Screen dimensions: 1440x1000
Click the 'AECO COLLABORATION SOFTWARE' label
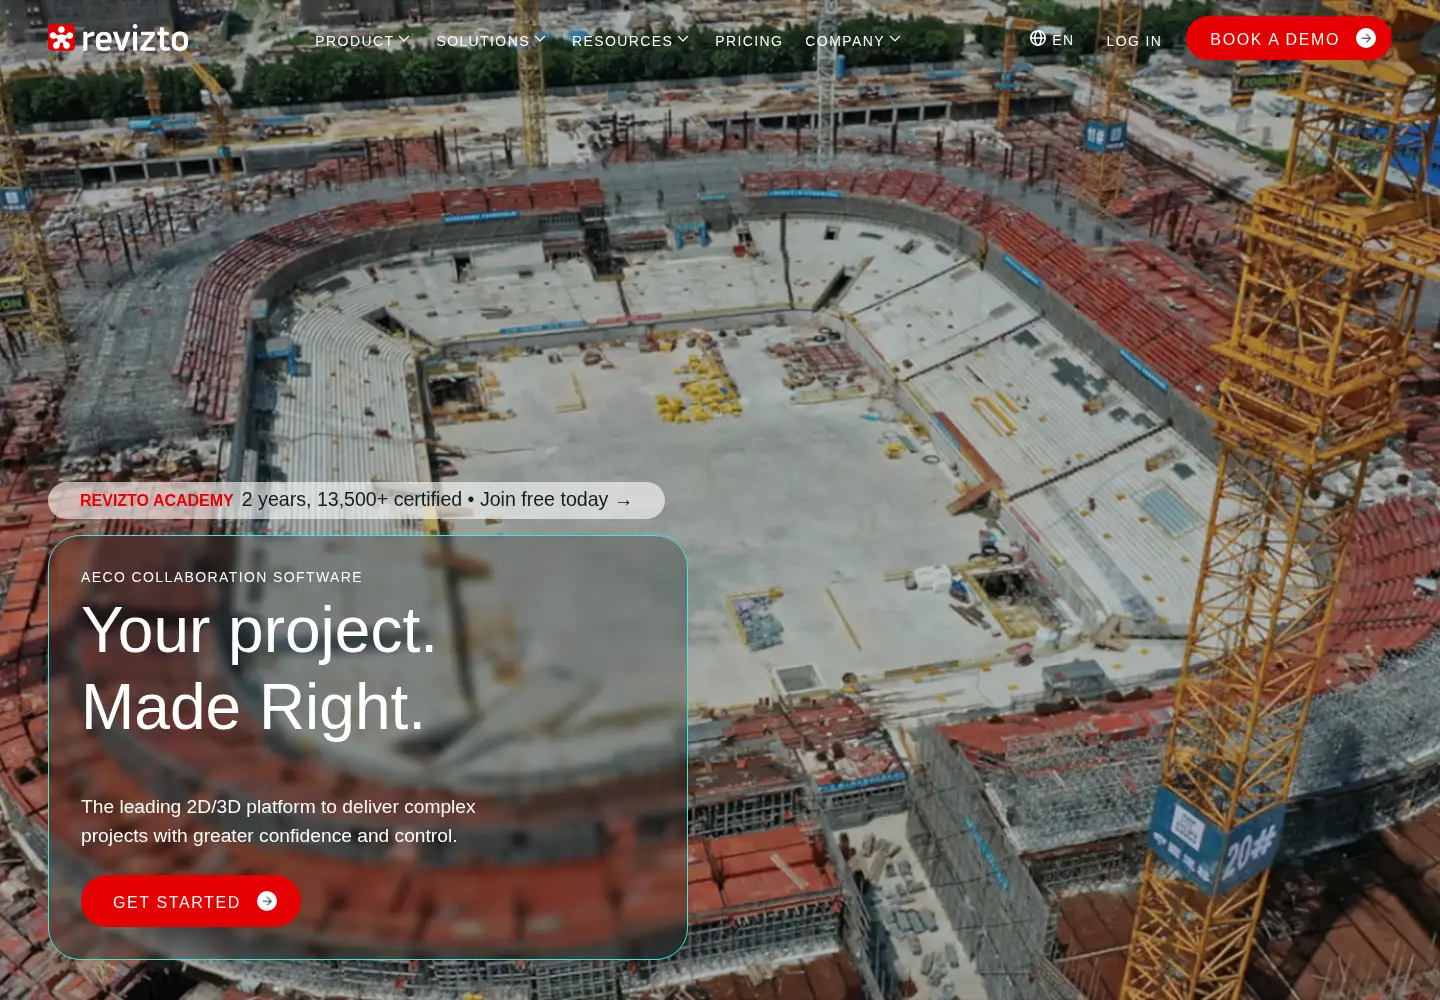[x=222, y=577]
